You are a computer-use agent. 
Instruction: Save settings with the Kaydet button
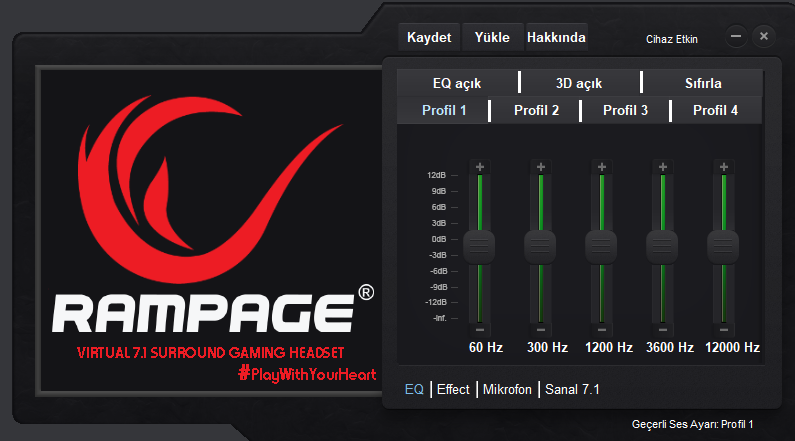[429, 37]
